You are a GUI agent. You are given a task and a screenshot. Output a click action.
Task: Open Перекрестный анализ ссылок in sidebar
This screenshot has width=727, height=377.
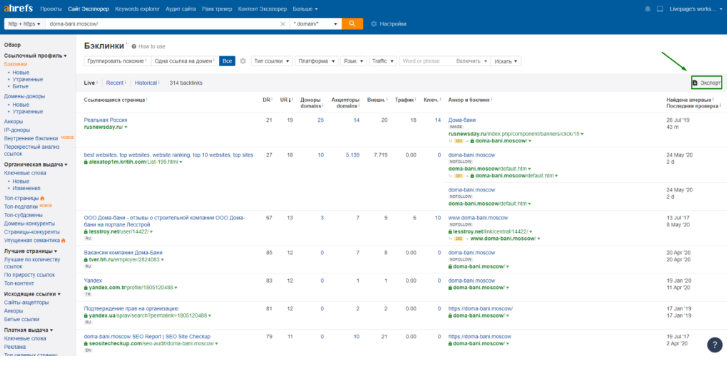point(32,150)
